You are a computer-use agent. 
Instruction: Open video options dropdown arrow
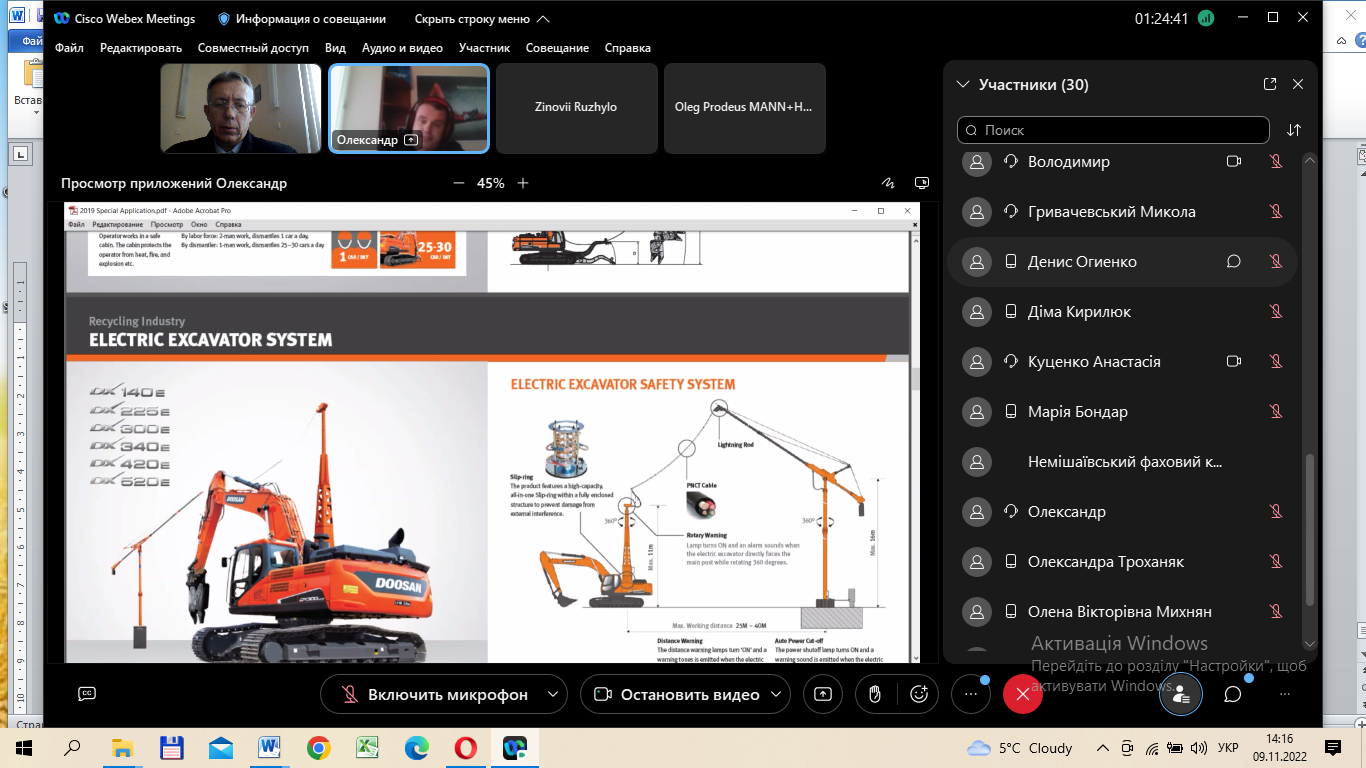776,694
